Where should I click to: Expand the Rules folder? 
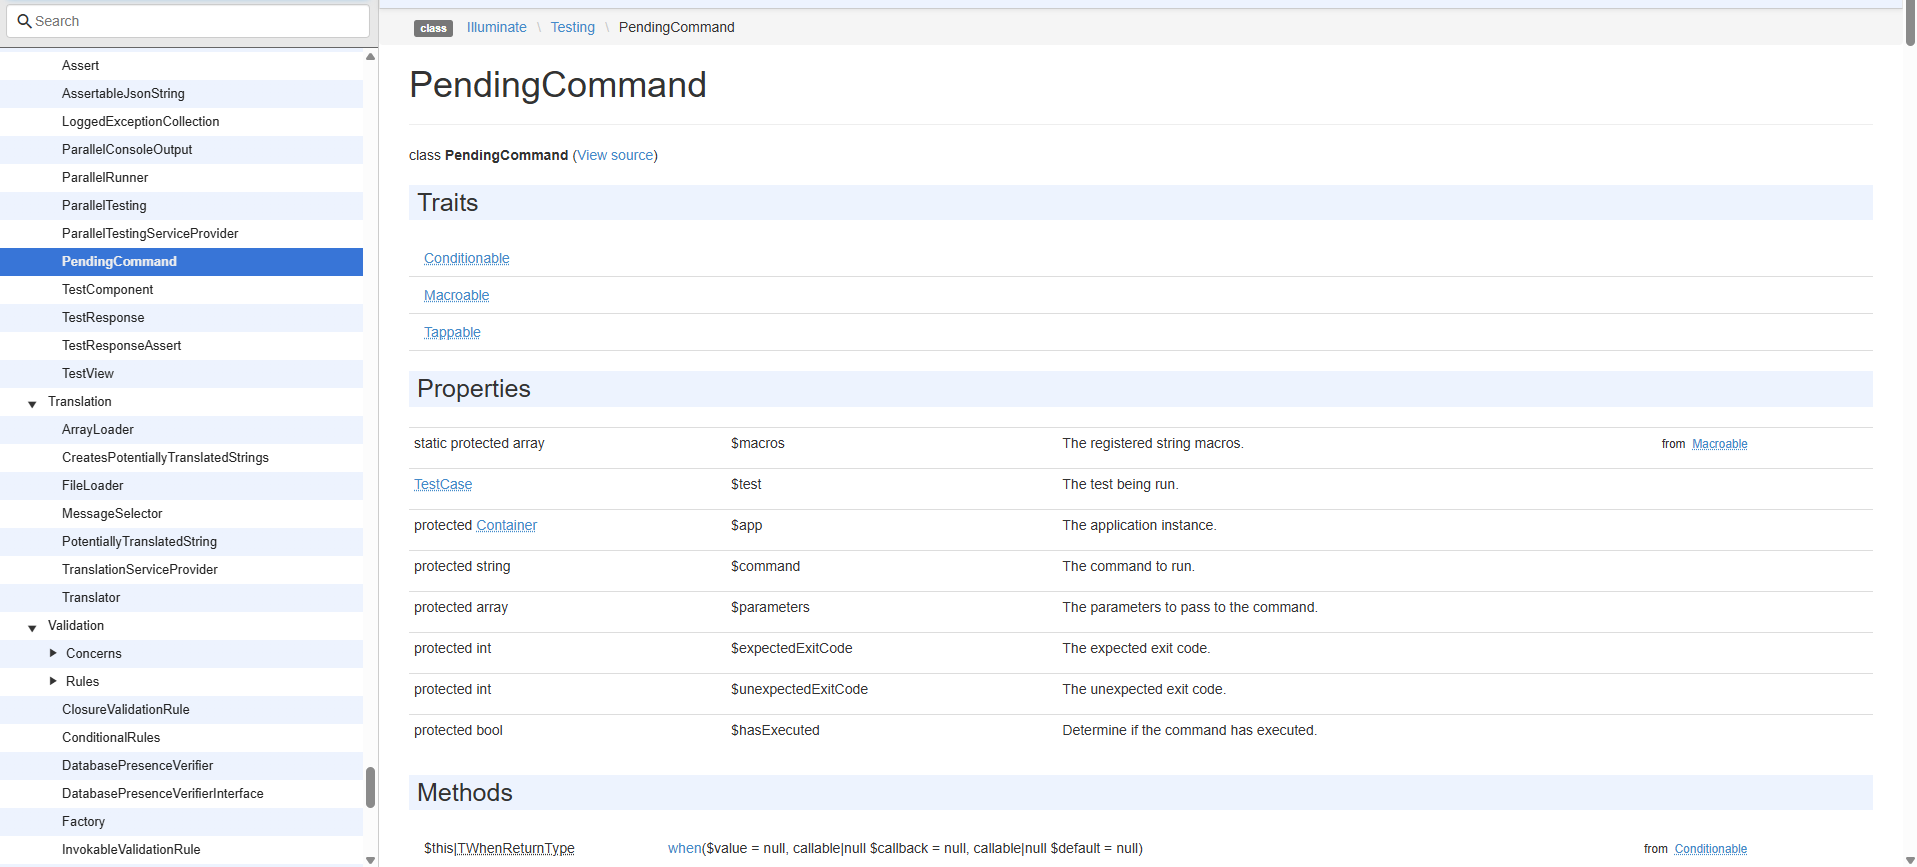tap(53, 681)
